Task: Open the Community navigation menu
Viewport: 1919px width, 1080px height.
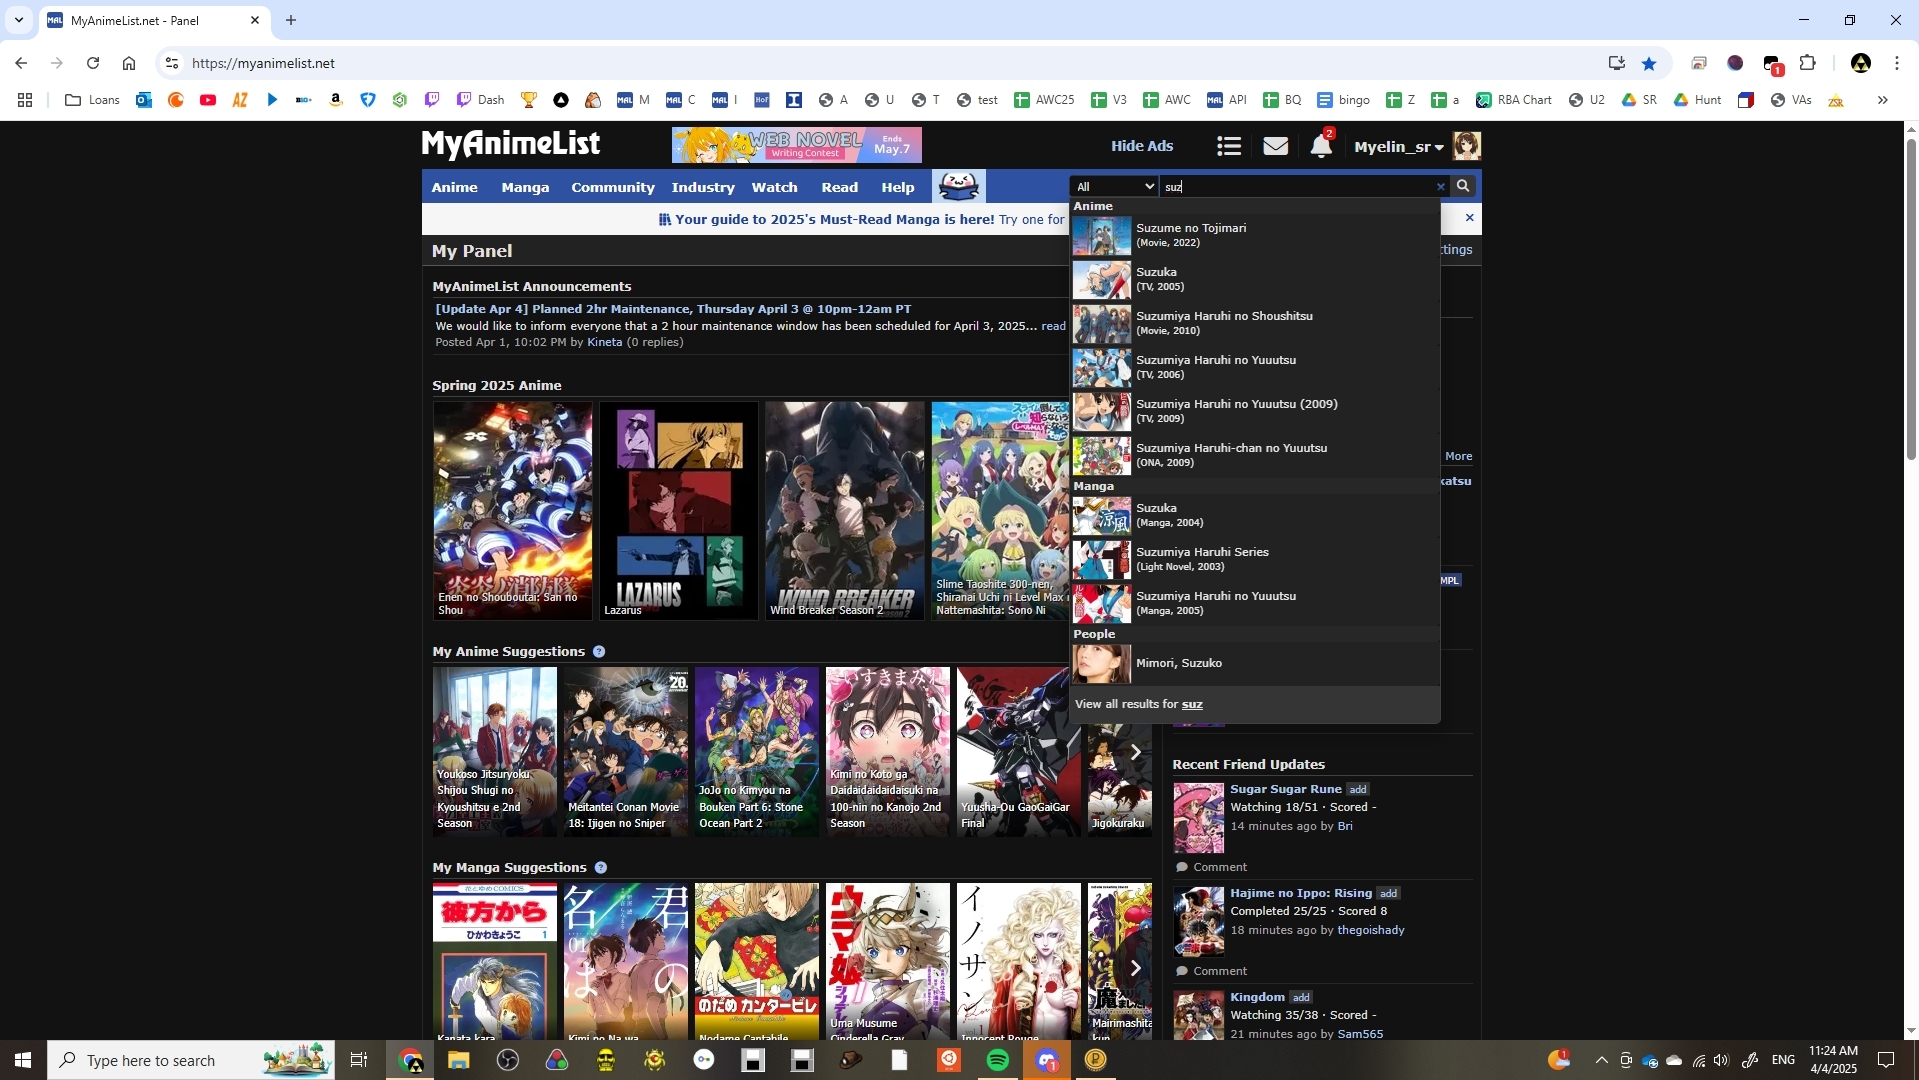Action: coord(613,187)
